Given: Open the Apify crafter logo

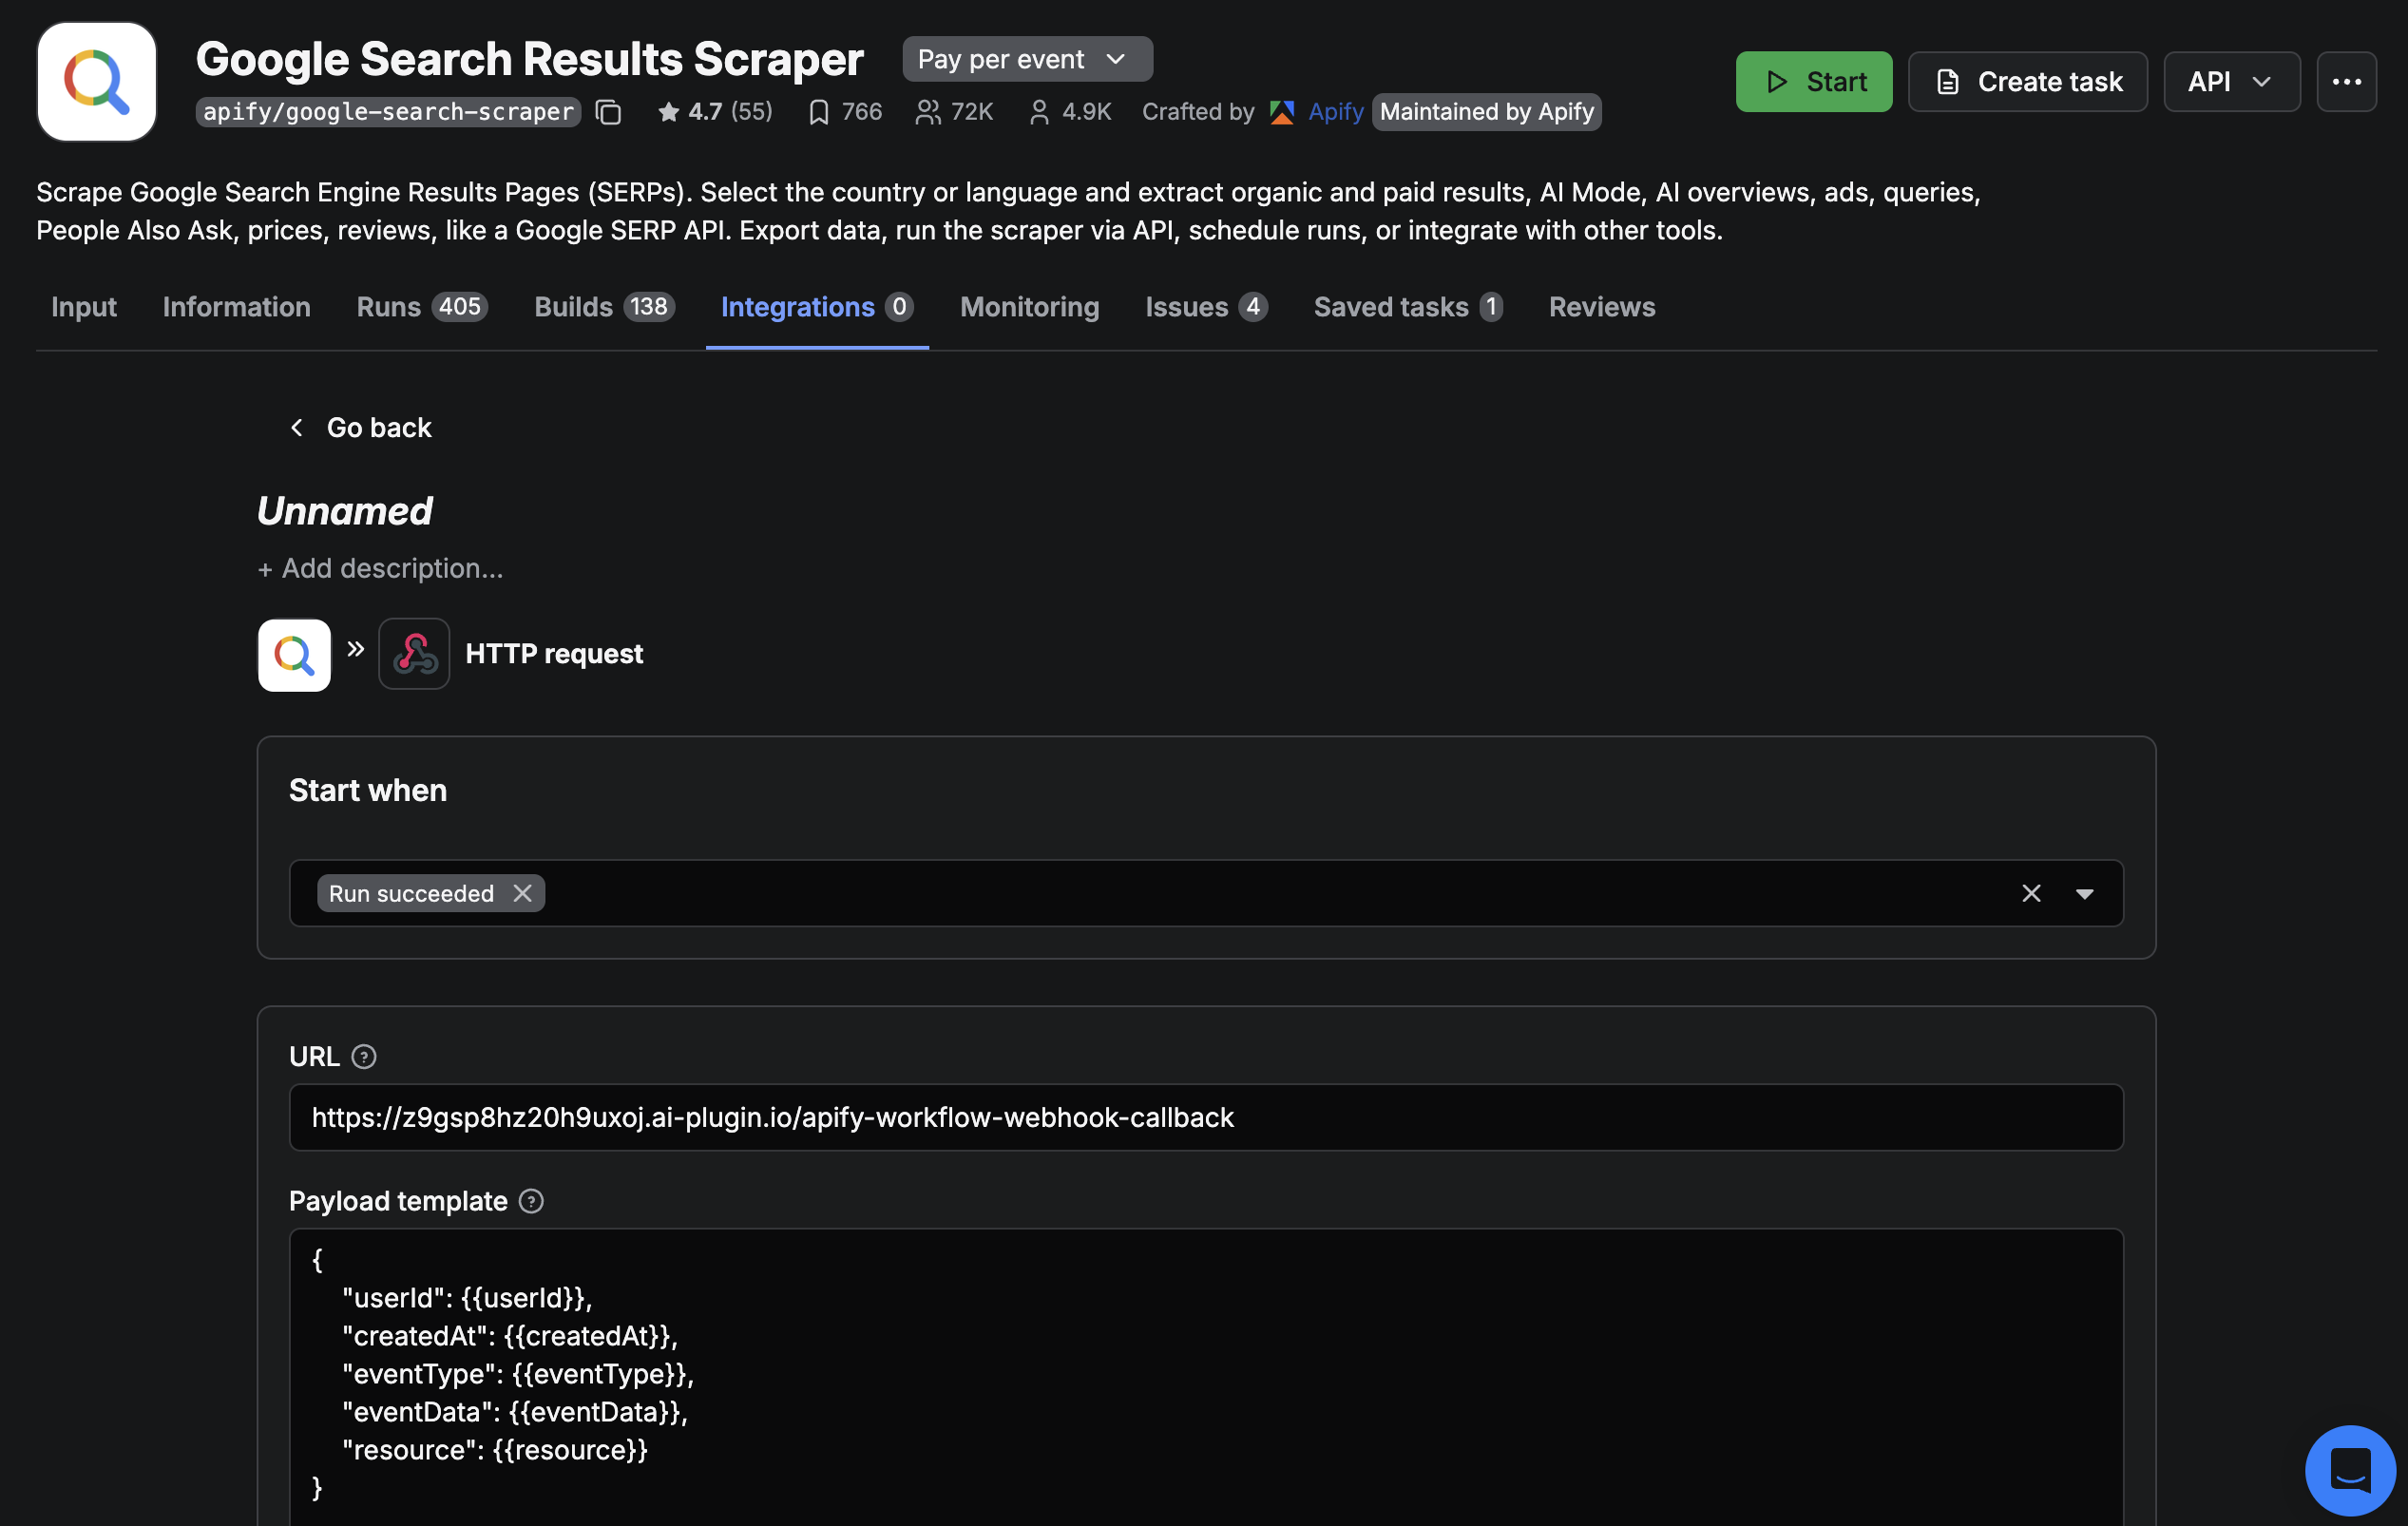Looking at the screenshot, I should [x=1281, y=112].
